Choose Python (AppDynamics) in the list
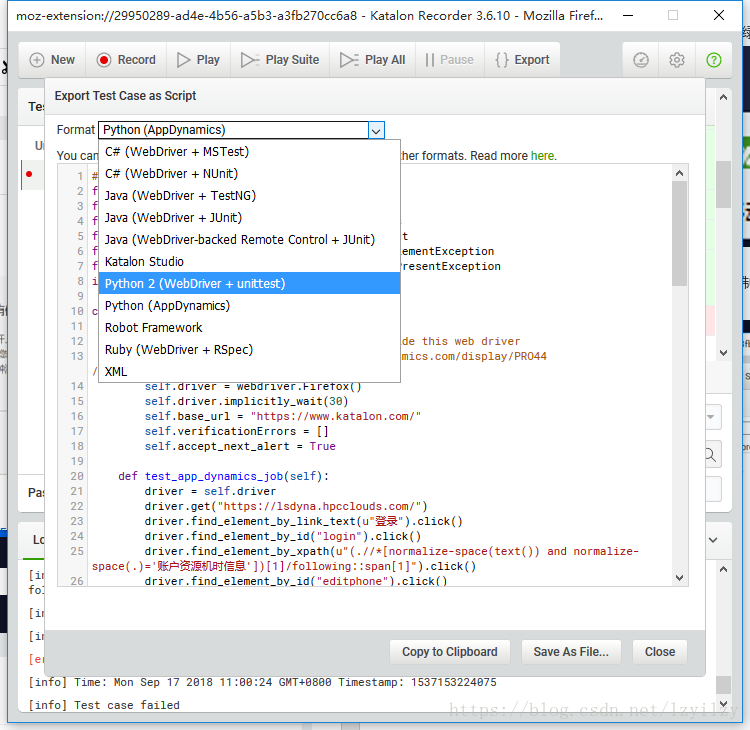 249,306
